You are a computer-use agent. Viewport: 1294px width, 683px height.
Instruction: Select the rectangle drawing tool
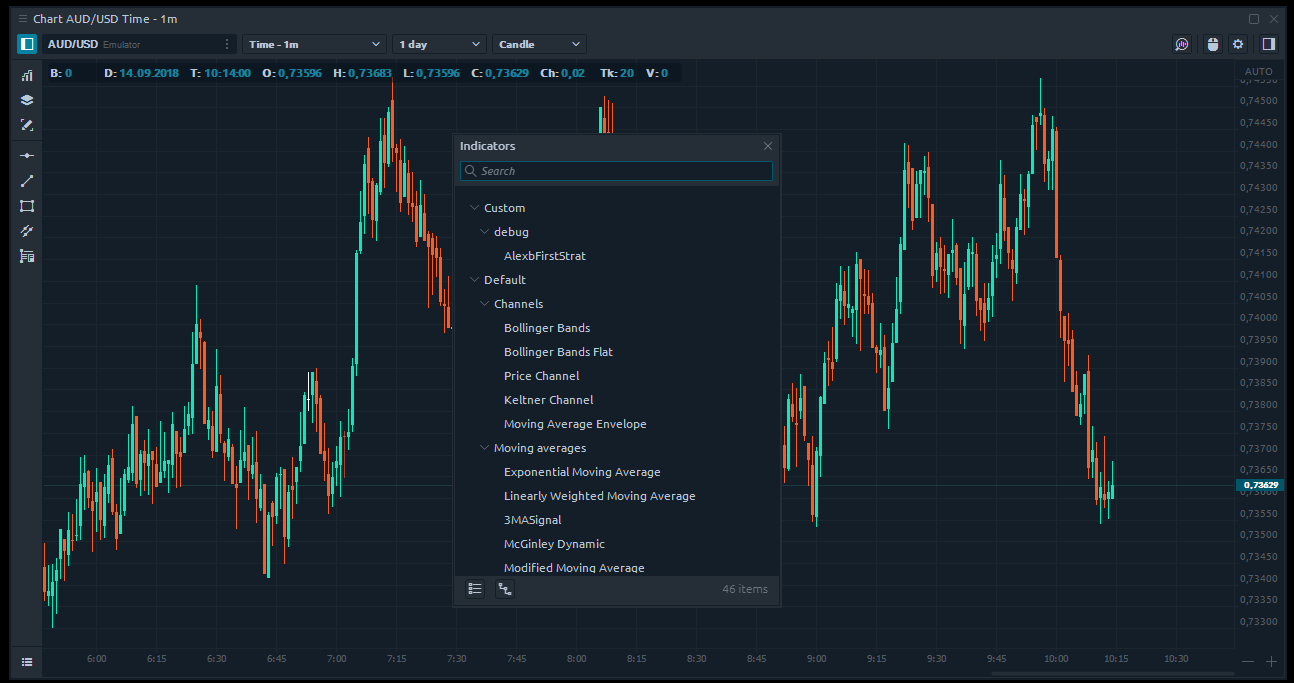27,206
